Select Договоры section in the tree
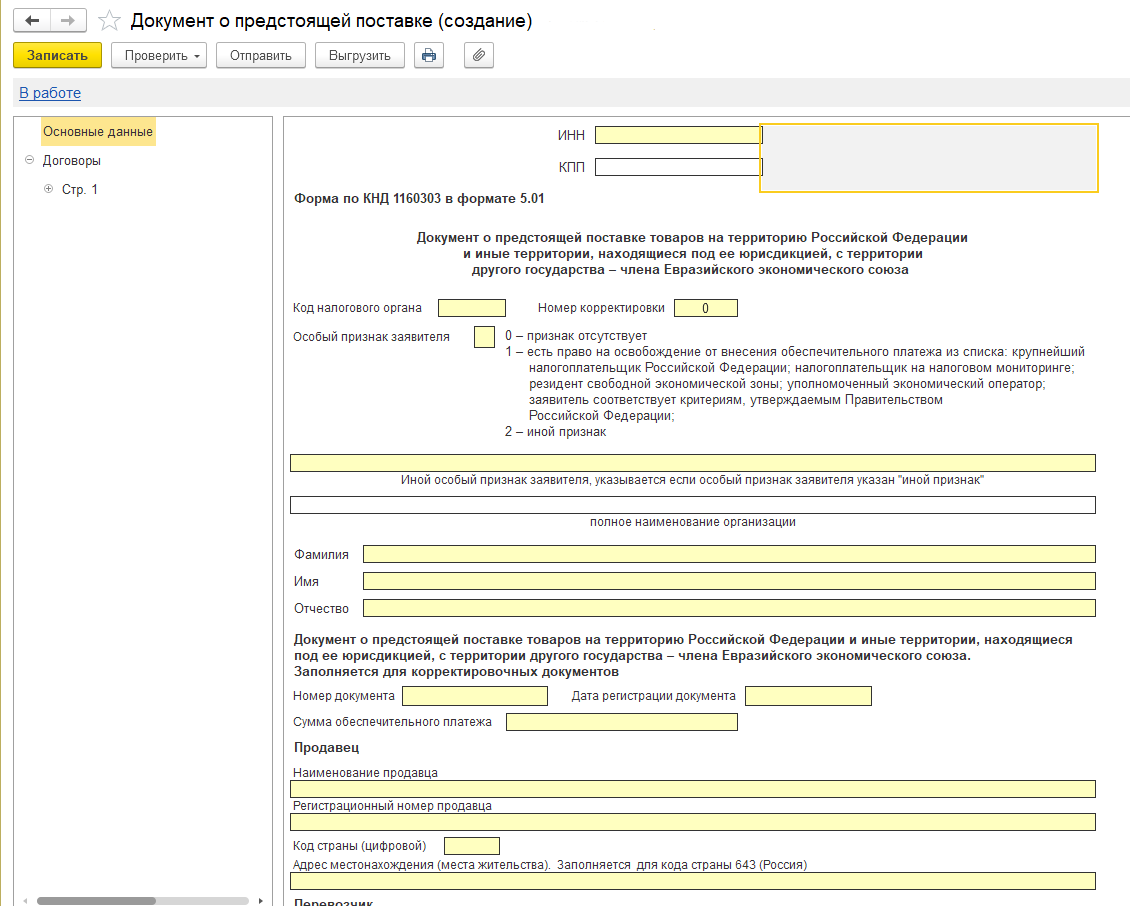This screenshot has width=1130, height=906. point(71,160)
